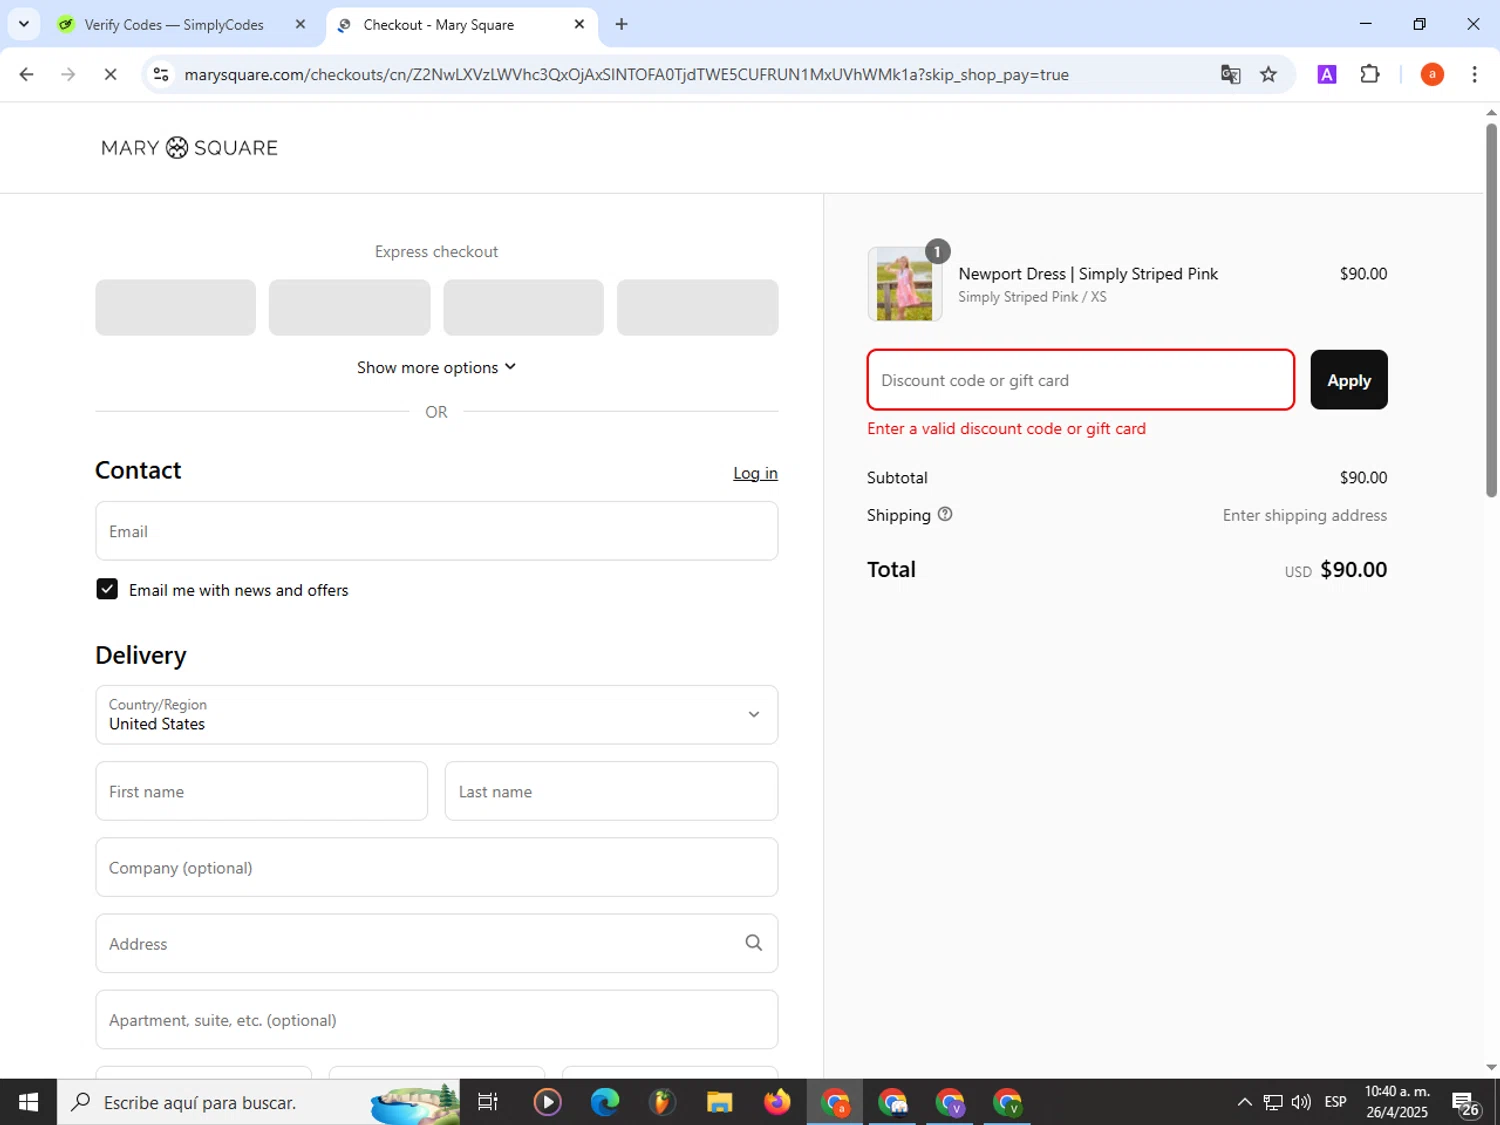Screen dimensions: 1500x1125
Task: Open a new browser tab
Action: coord(621,24)
